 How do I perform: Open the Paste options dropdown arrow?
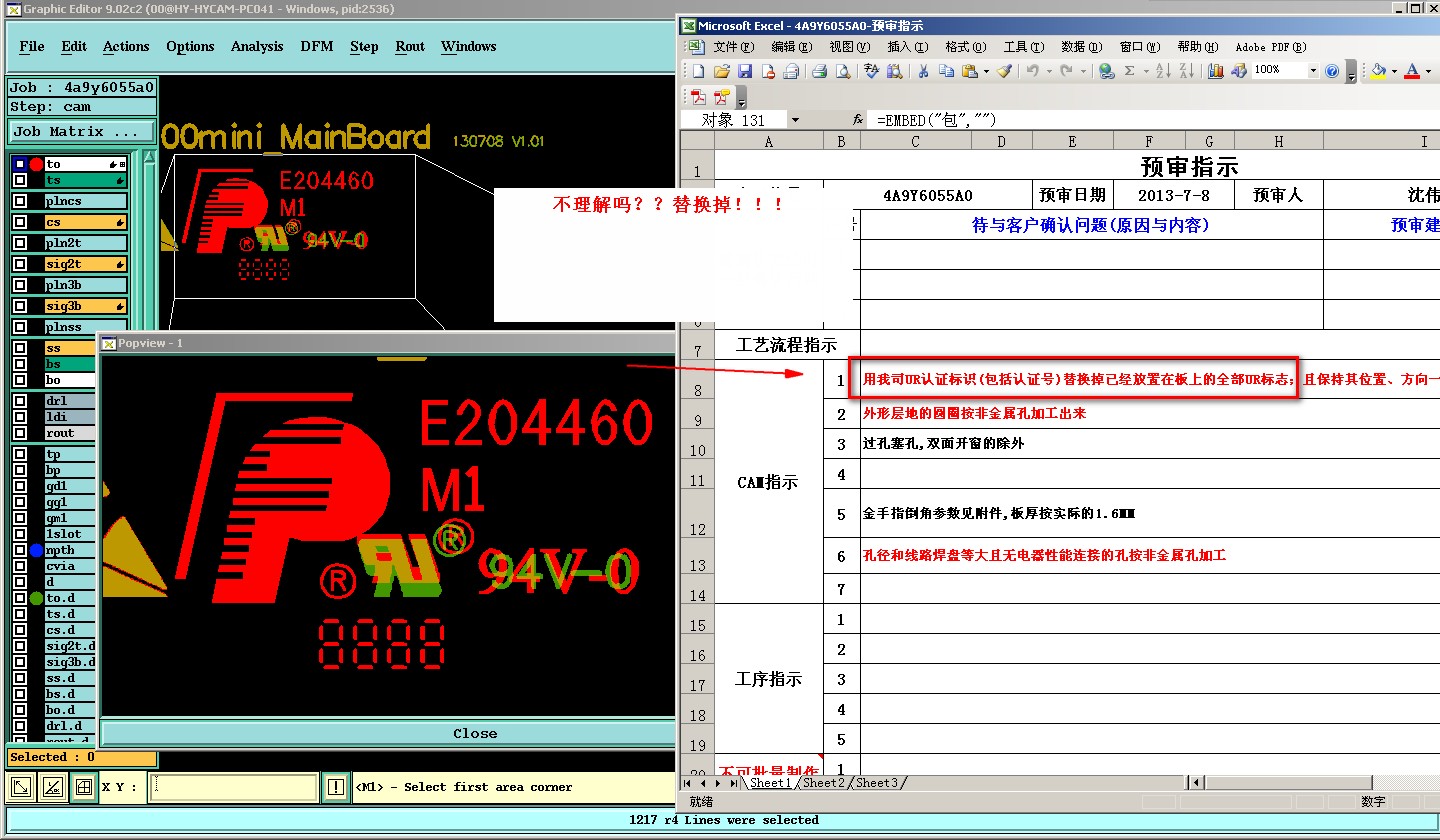pyautogui.click(x=986, y=71)
